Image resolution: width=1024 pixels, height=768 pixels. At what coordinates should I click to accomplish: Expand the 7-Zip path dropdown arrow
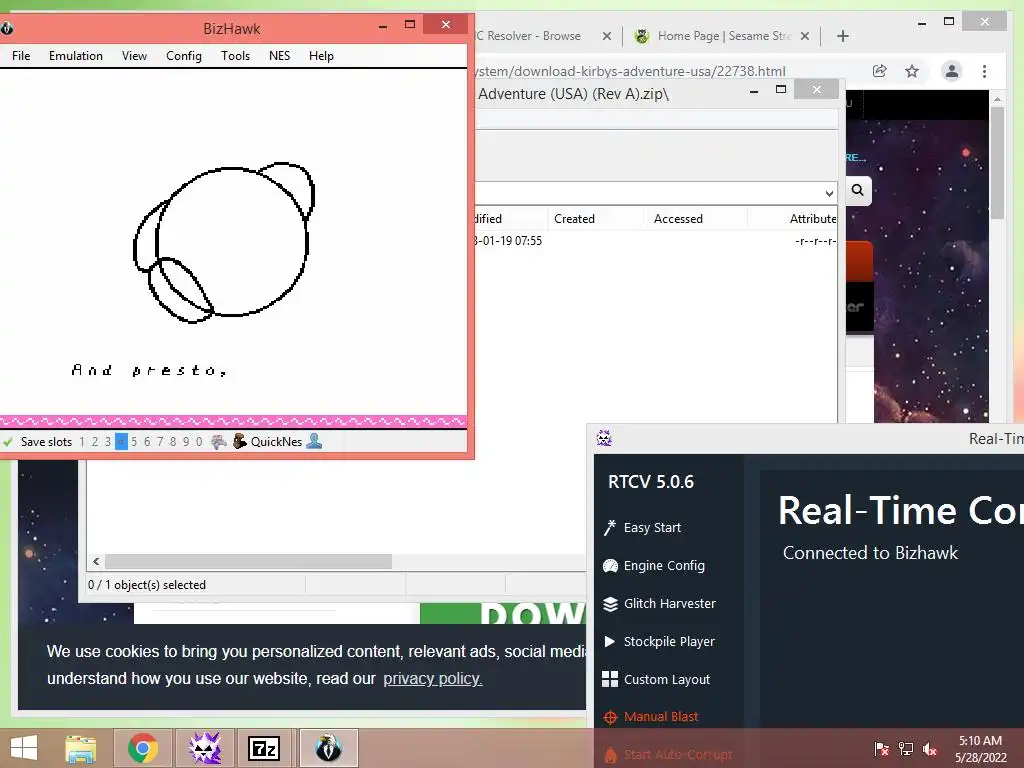pos(829,193)
